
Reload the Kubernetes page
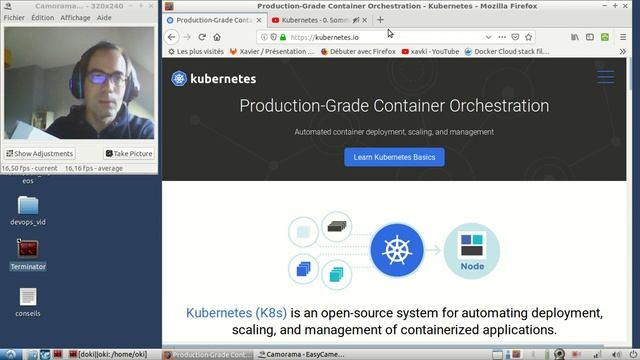pyautogui.click(x=202, y=37)
